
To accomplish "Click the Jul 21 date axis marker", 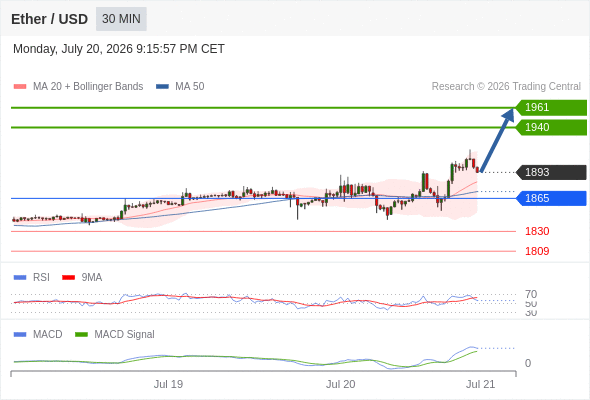I will 481,384.
